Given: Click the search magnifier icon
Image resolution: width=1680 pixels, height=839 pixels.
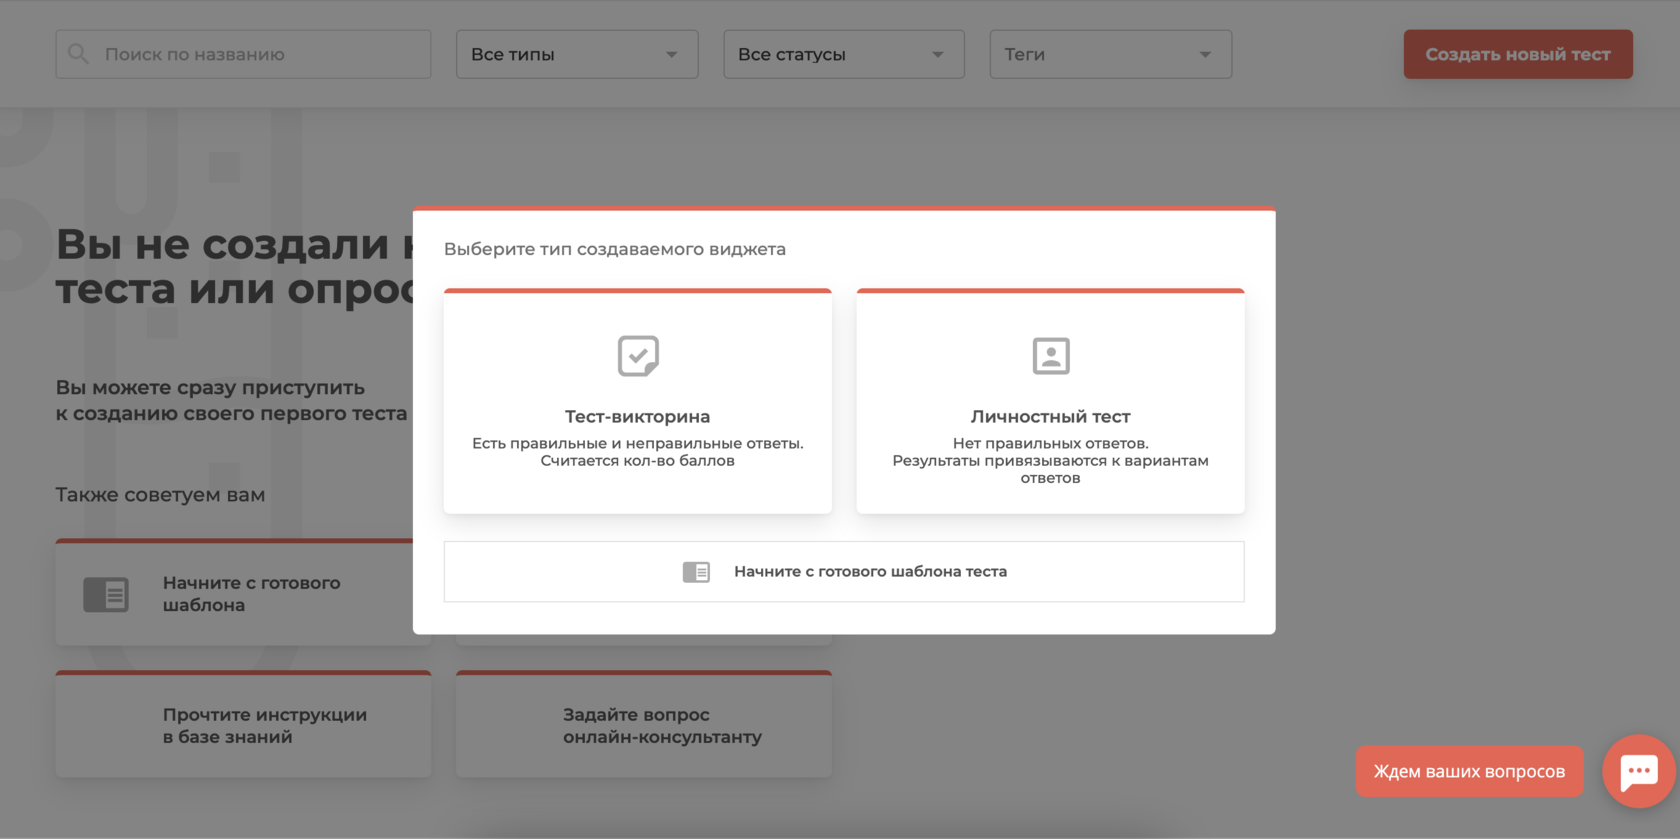Looking at the screenshot, I should pyautogui.click(x=78, y=54).
